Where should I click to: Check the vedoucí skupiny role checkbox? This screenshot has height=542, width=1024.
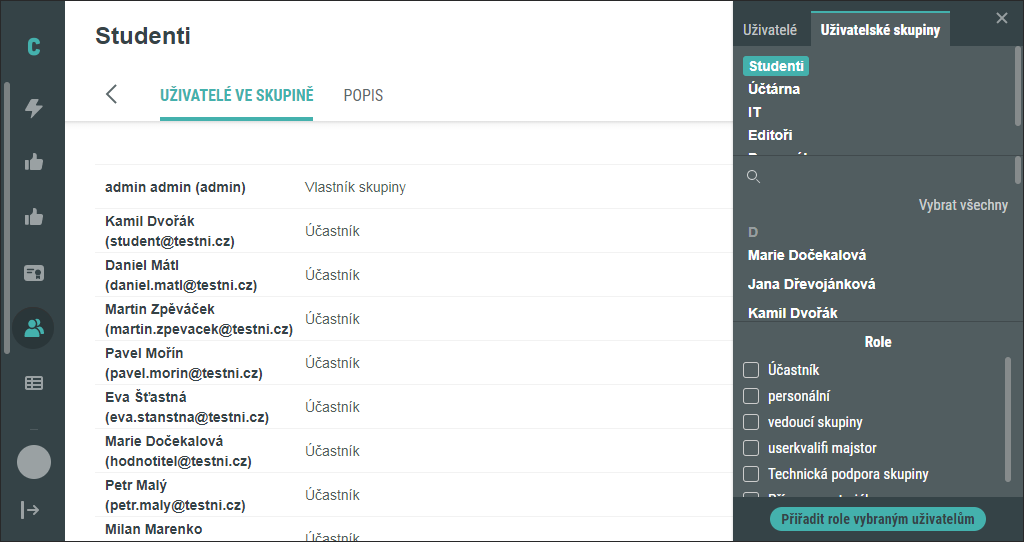point(751,422)
